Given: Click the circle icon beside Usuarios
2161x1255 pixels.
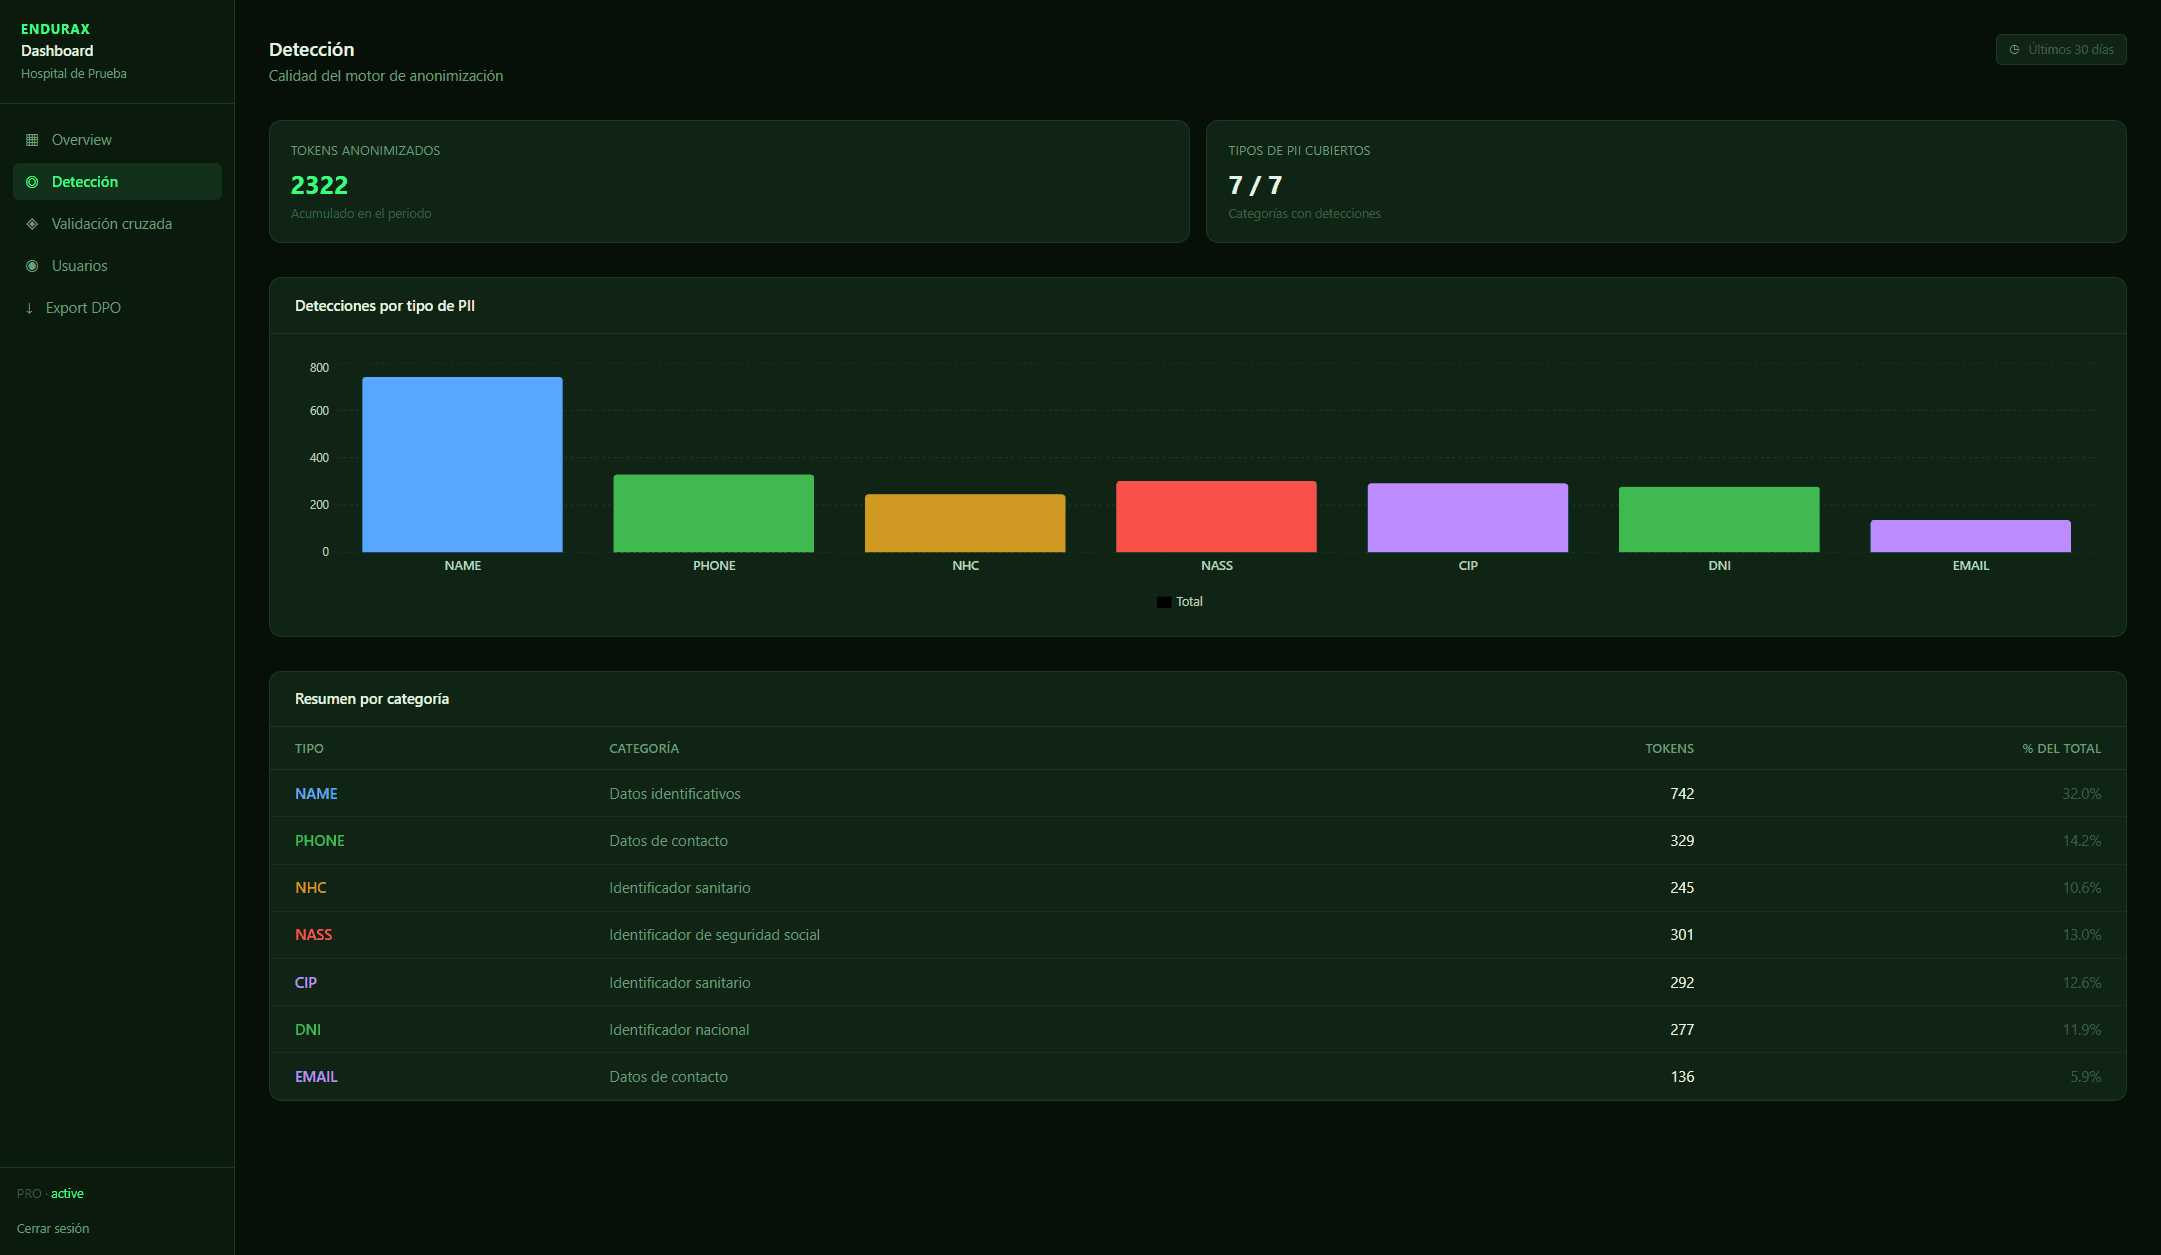Looking at the screenshot, I should coord(31,265).
